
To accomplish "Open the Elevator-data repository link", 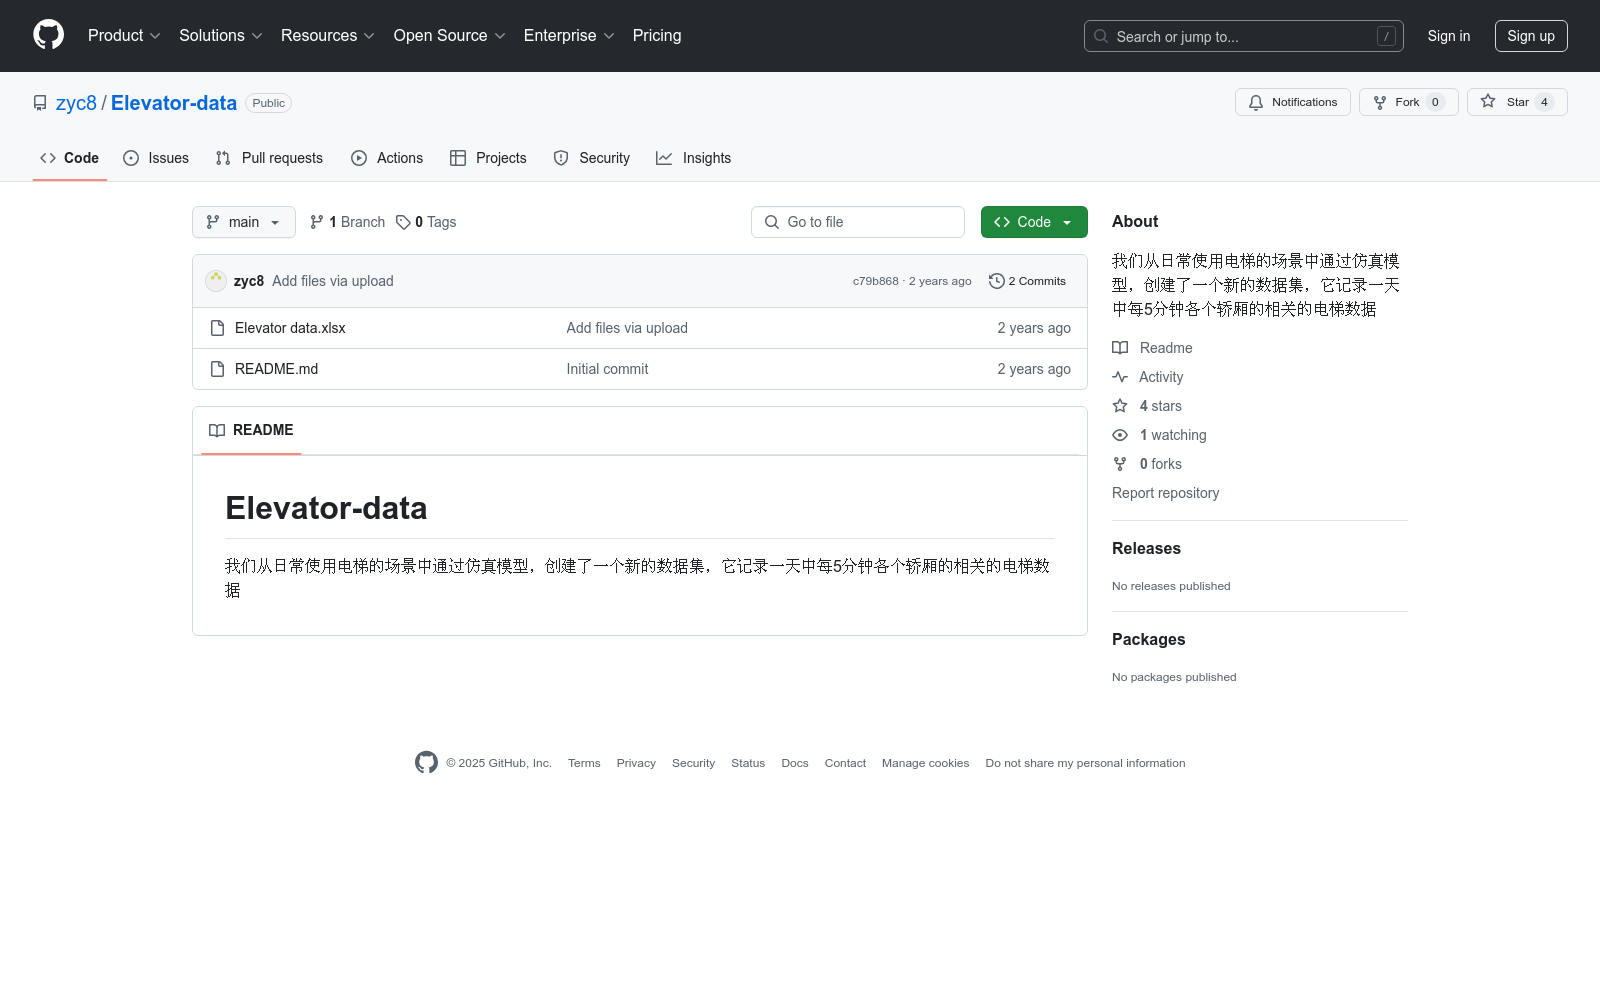I will (x=174, y=103).
